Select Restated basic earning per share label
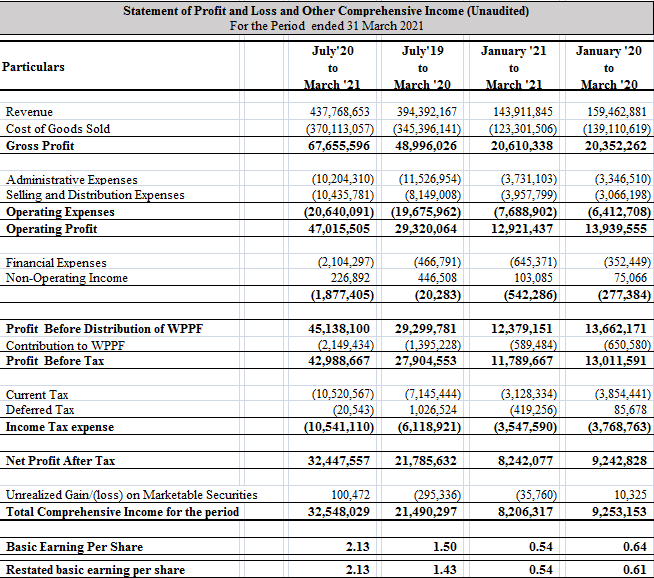This screenshot has width=654, height=578. point(95,570)
